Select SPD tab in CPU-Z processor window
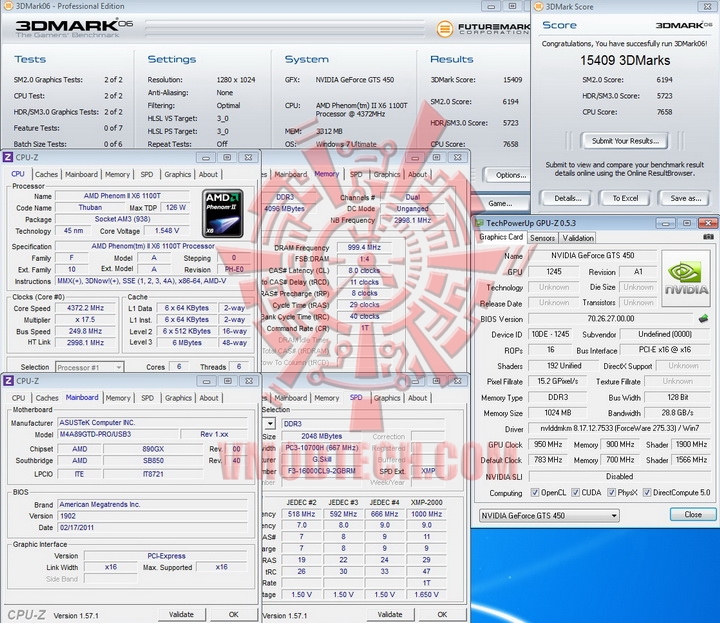 147,174
